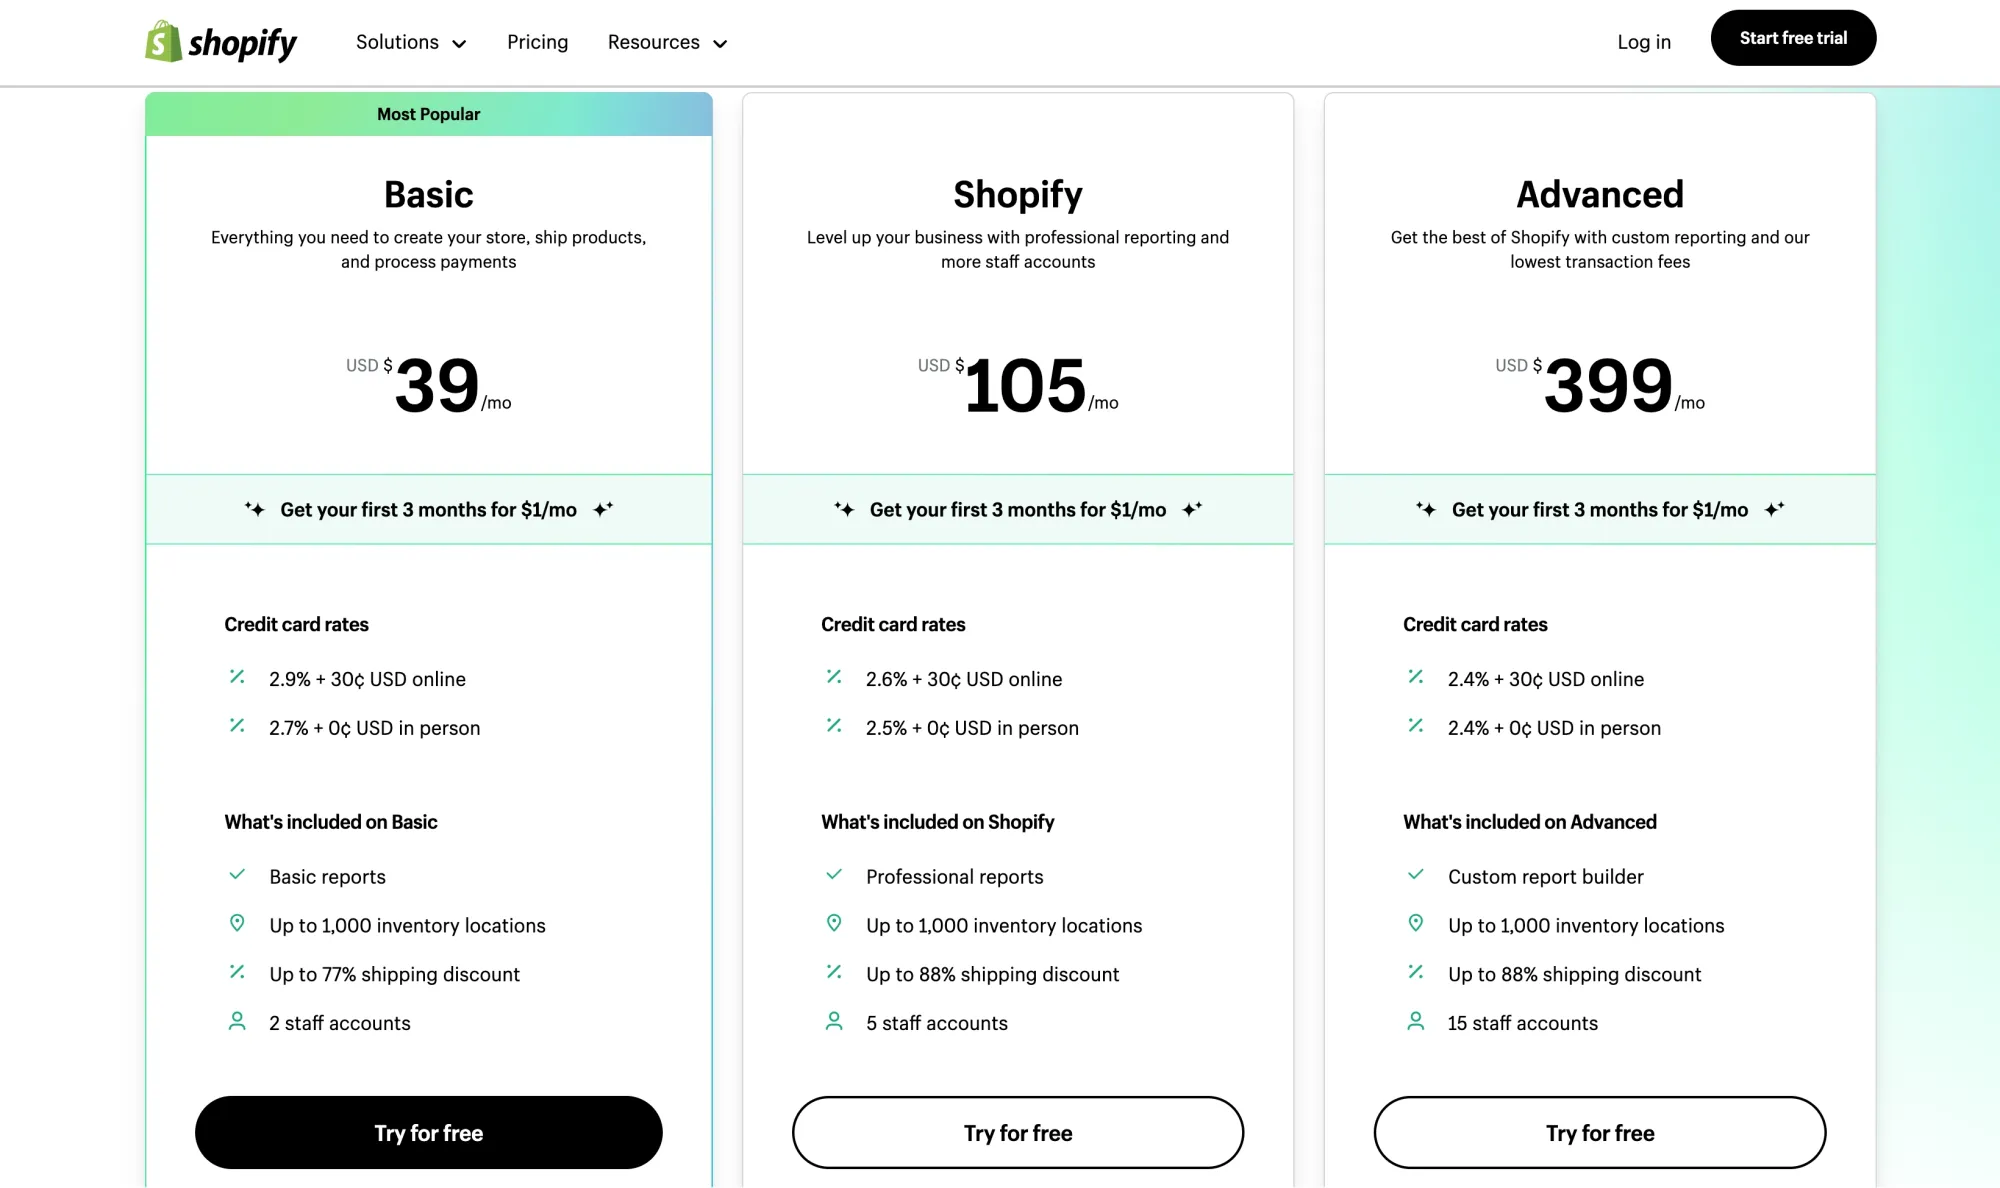Click person icon next to 5 staff accounts
The height and width of the screenshot is (1188, 2000).
pyautogui.click(x=834, y=1021)
